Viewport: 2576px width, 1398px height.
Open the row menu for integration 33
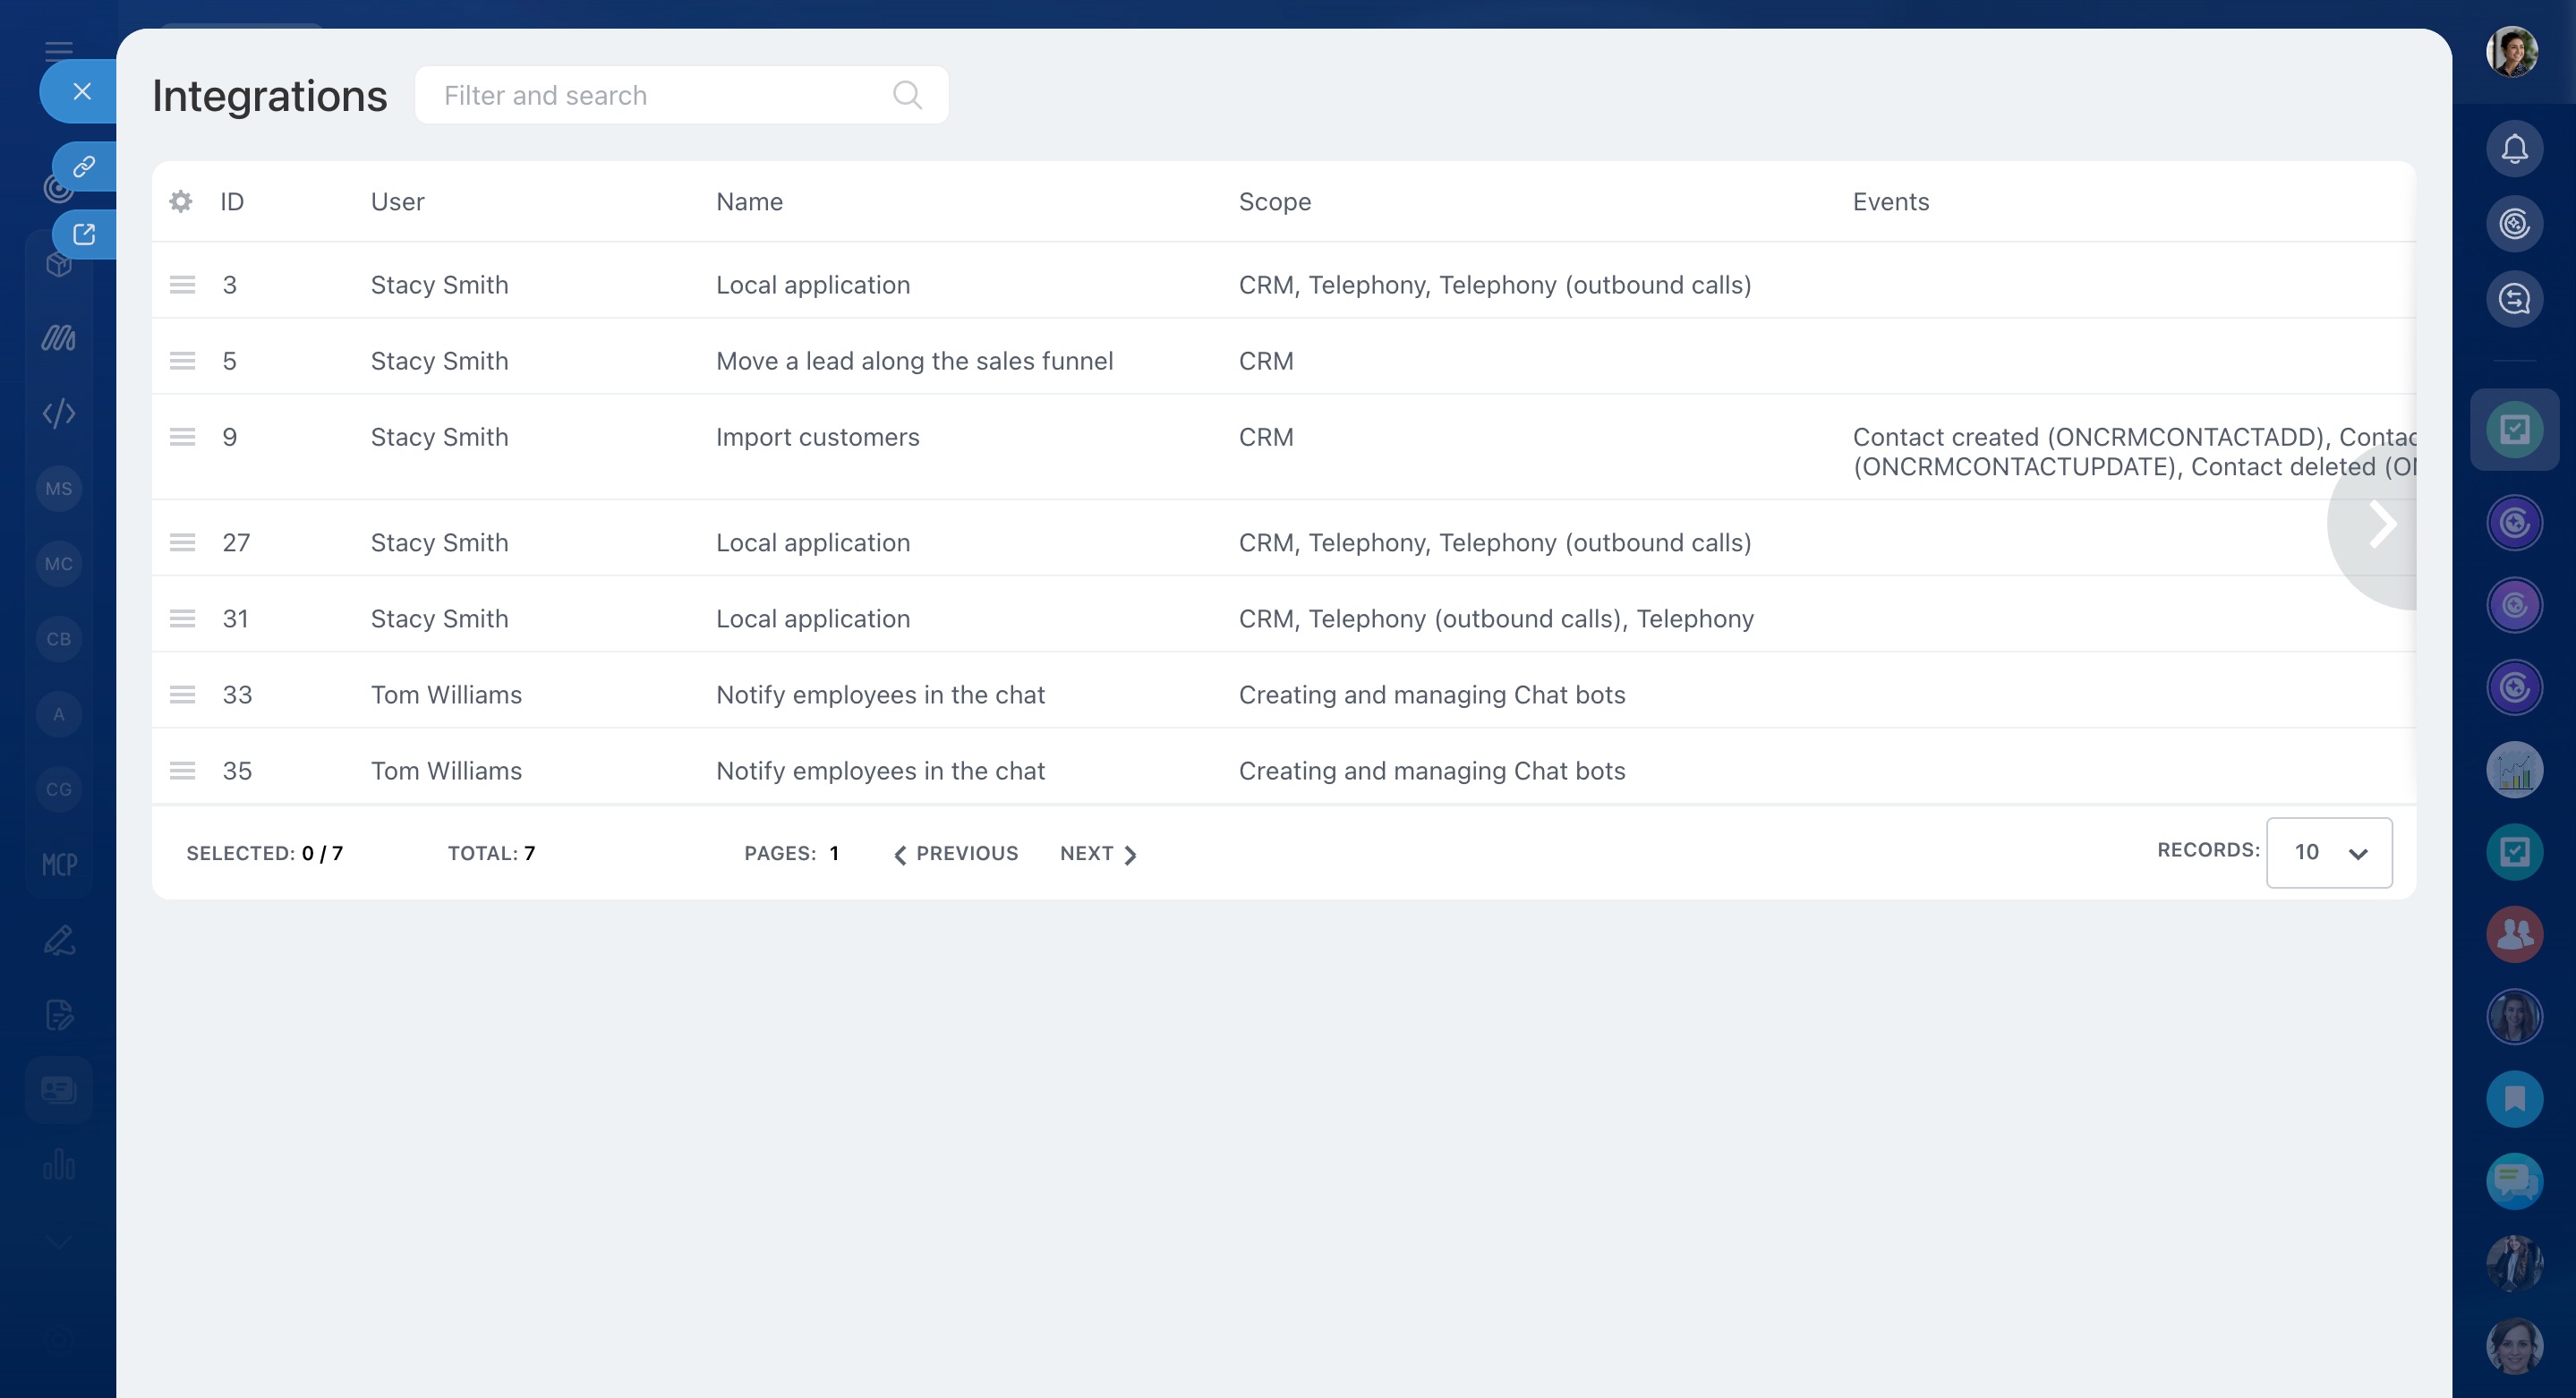pos(182,695)
